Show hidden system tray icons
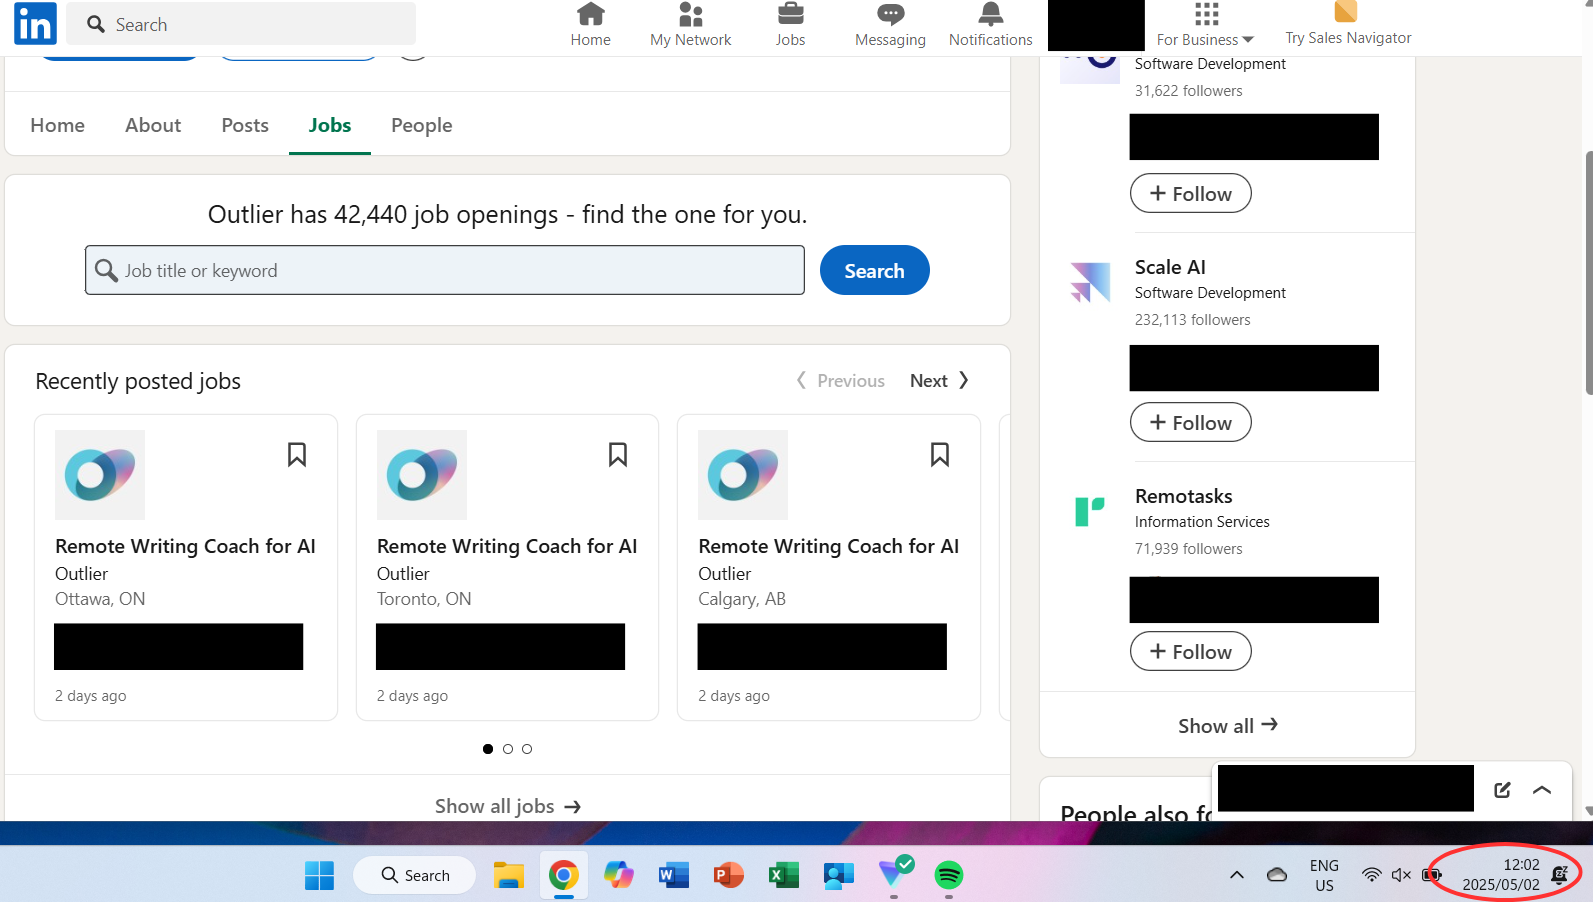This screenshot has width=1593, height=902. (x=1237, y=875)
